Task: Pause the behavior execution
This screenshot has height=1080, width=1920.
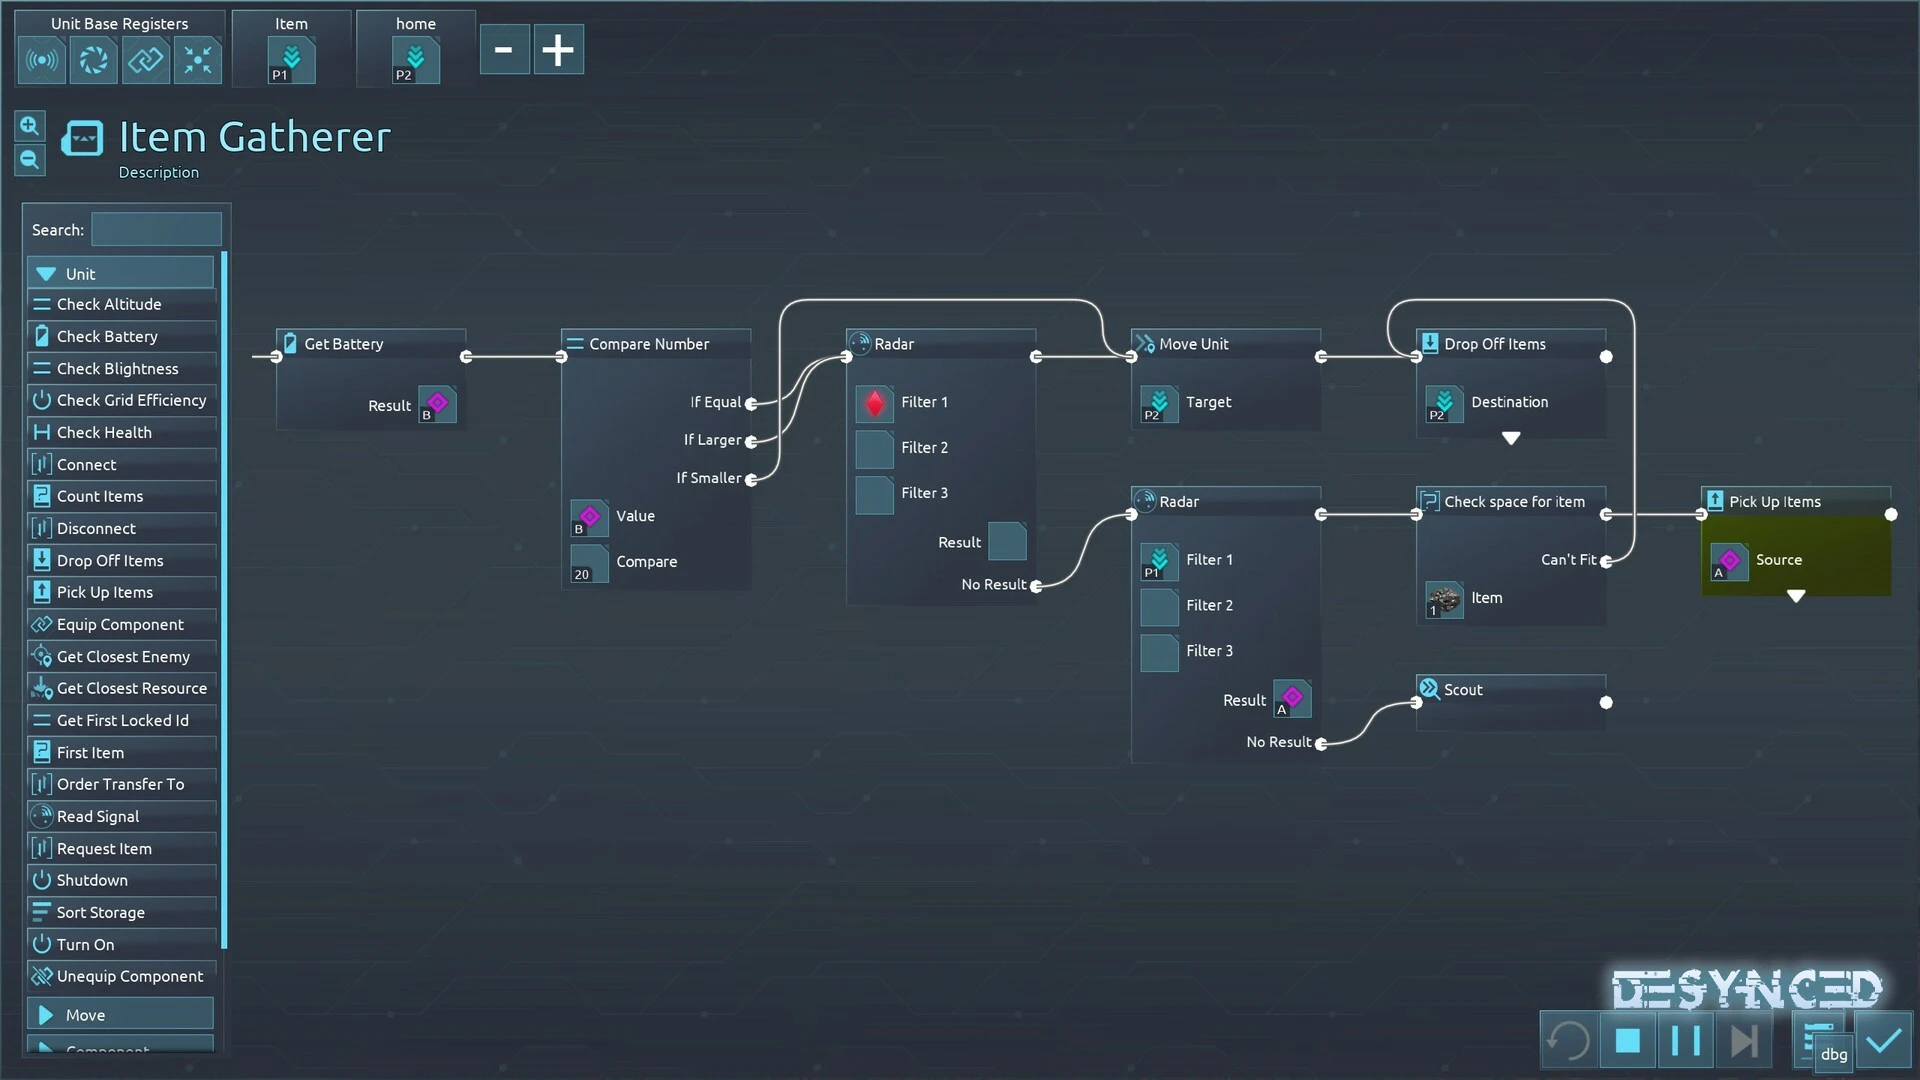Action: coord(1685,1041)
